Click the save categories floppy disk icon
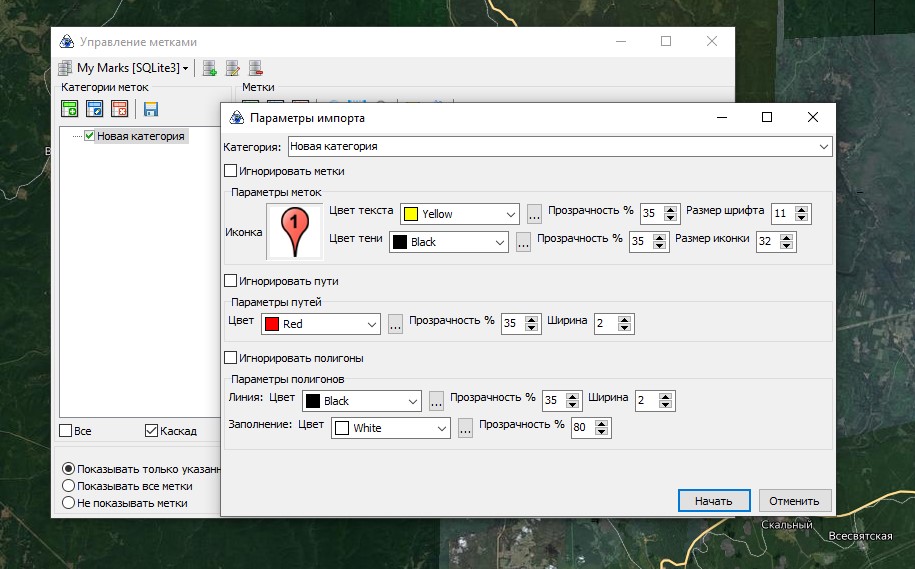This screenshot has width=915, height=569. [151, 109]
